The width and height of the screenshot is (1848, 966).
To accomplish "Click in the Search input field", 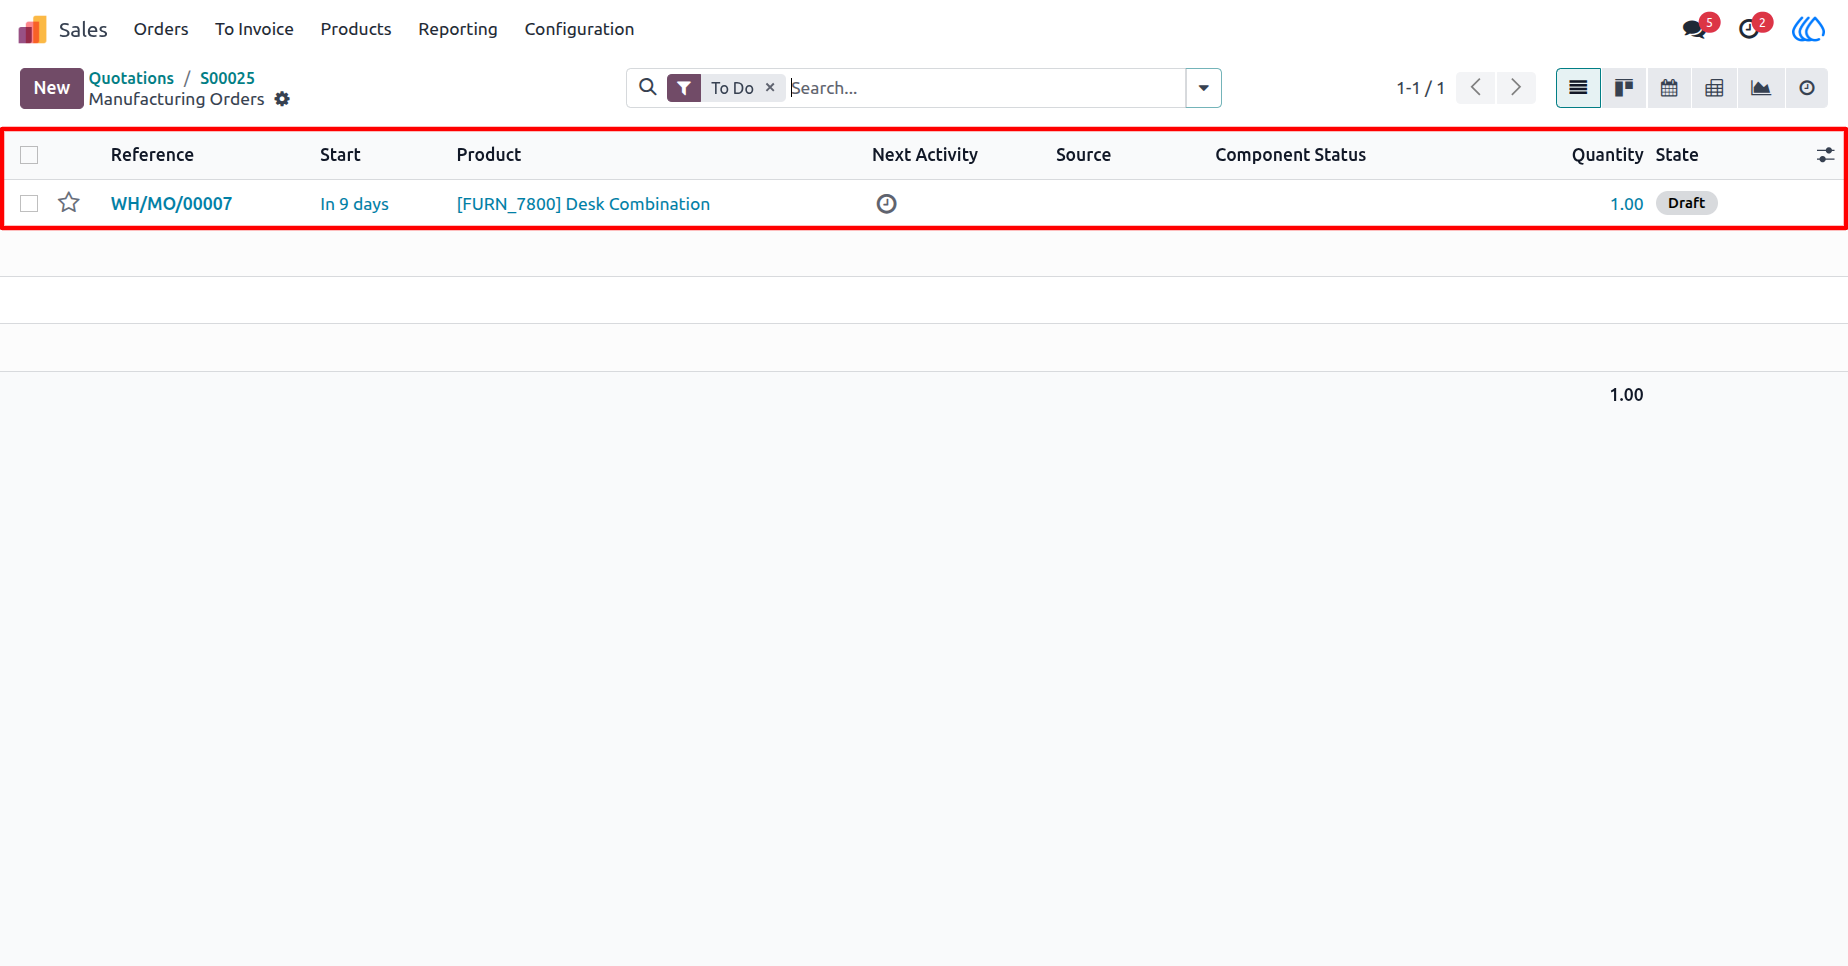I will pos(985,88).
